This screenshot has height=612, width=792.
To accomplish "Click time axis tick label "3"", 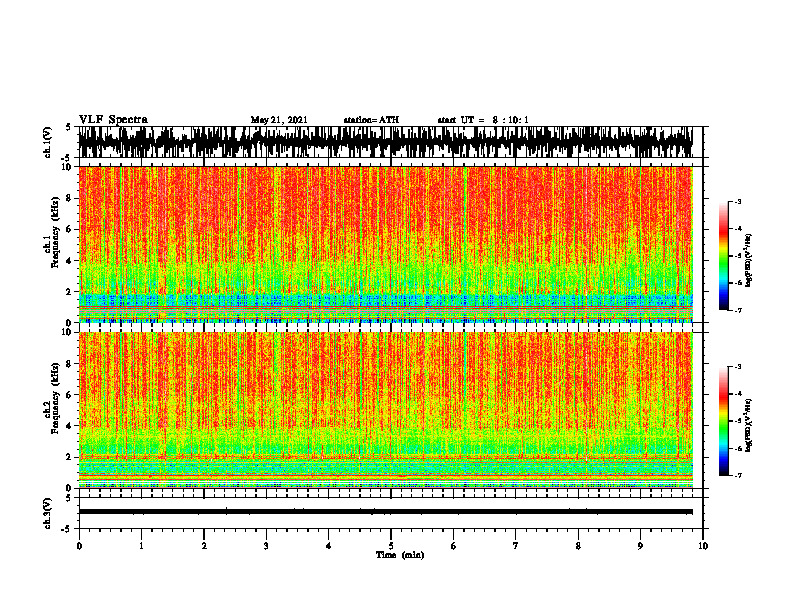I will pos(266,546).
